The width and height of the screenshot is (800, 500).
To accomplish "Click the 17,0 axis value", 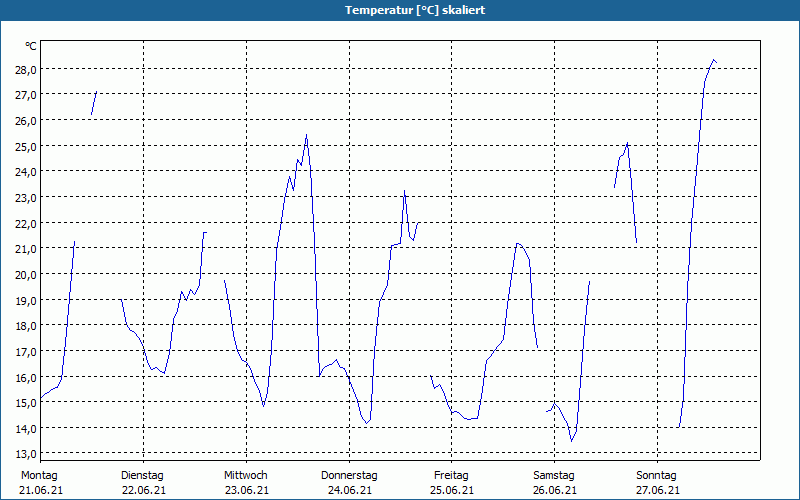I will click(26, 352).
